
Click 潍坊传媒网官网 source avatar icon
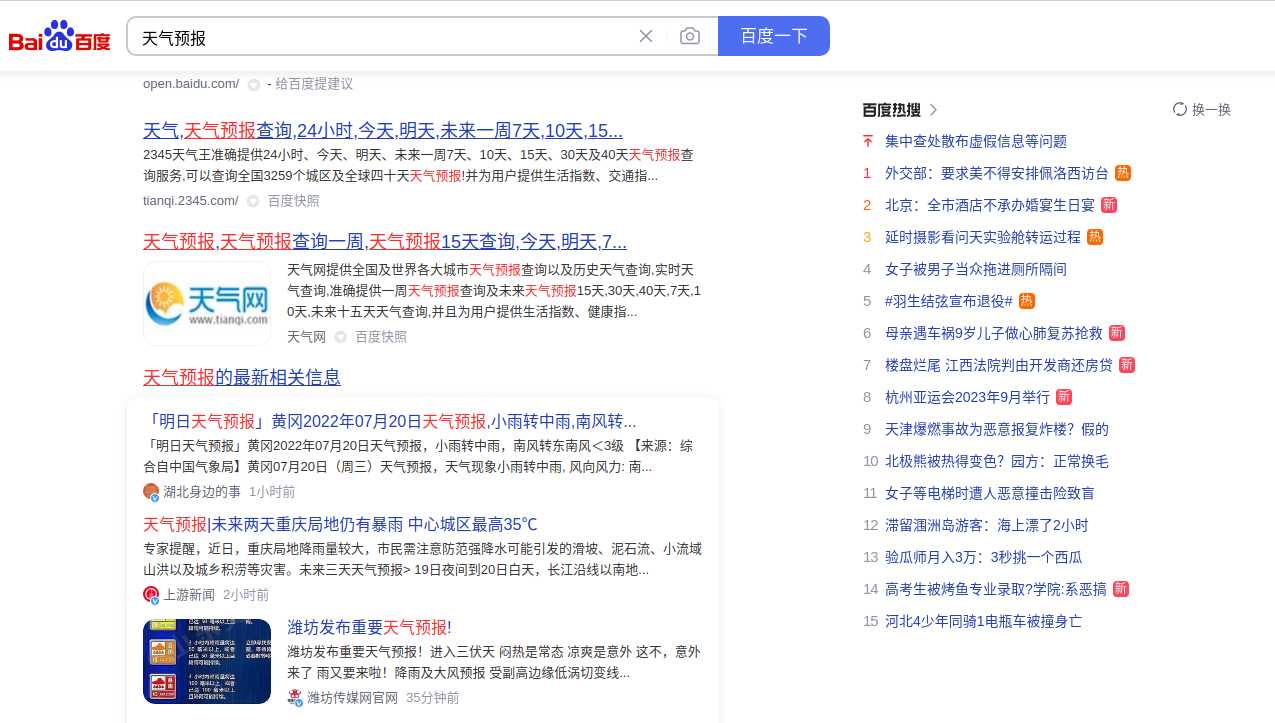pos(295,698)
